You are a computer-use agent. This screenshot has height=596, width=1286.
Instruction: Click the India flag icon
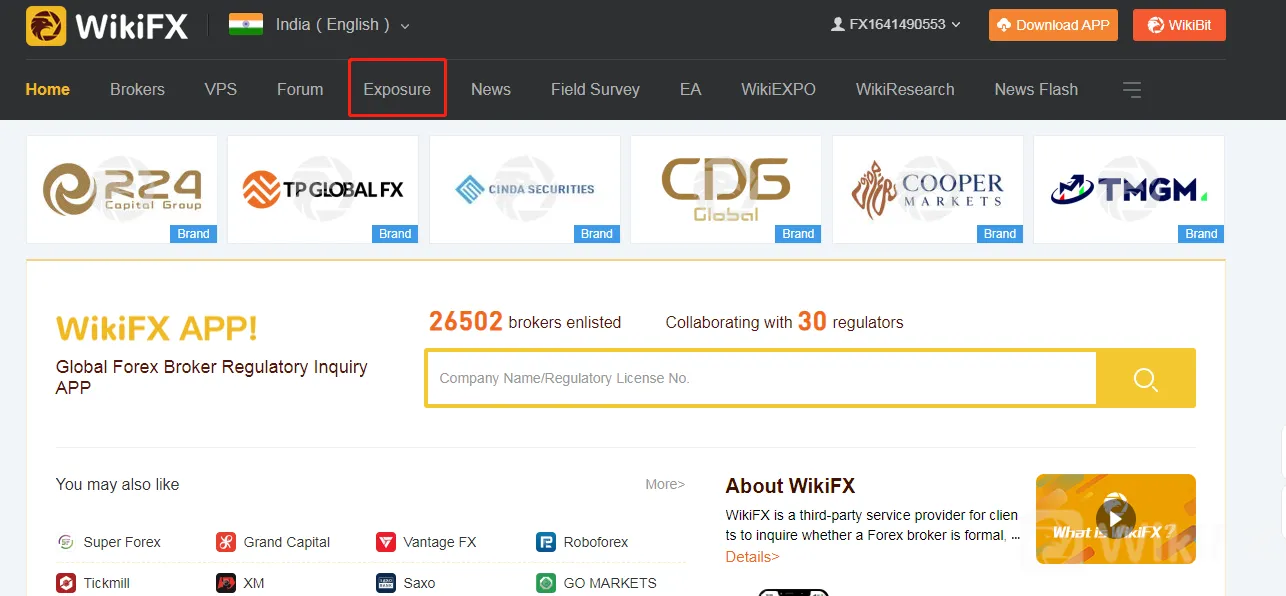coord(246,24)
